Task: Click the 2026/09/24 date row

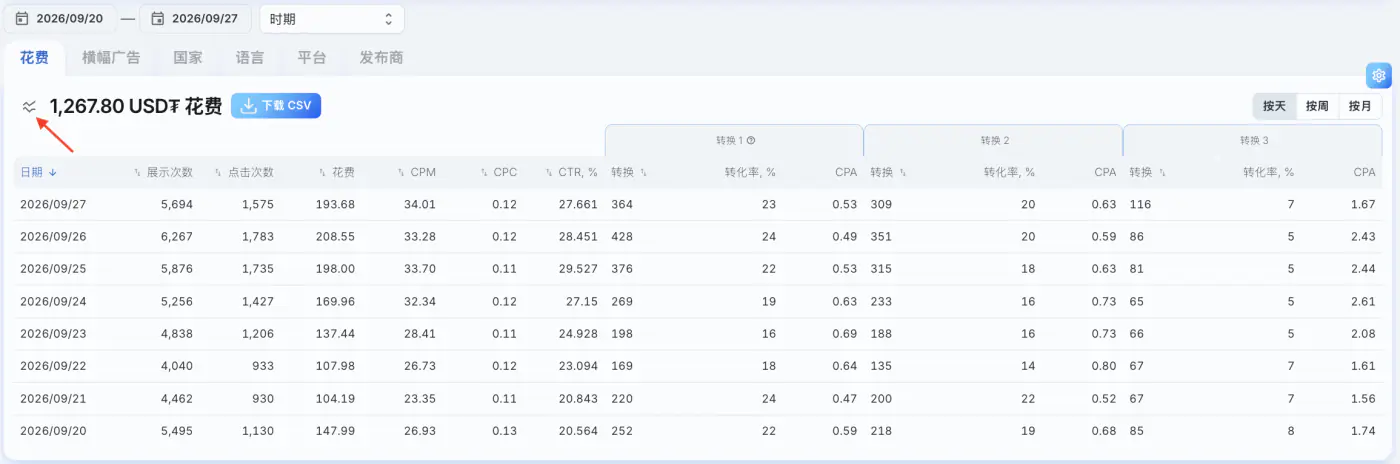Action: 700,302
